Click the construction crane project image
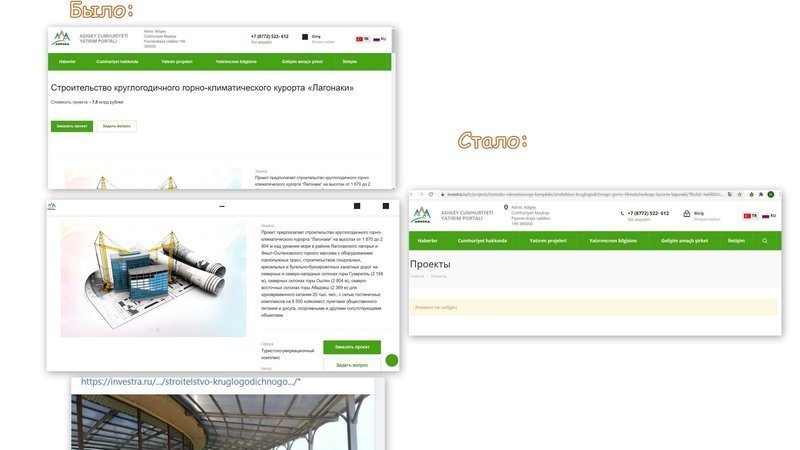The height and width of the screenshot is (450, 800). coord(154,279)
